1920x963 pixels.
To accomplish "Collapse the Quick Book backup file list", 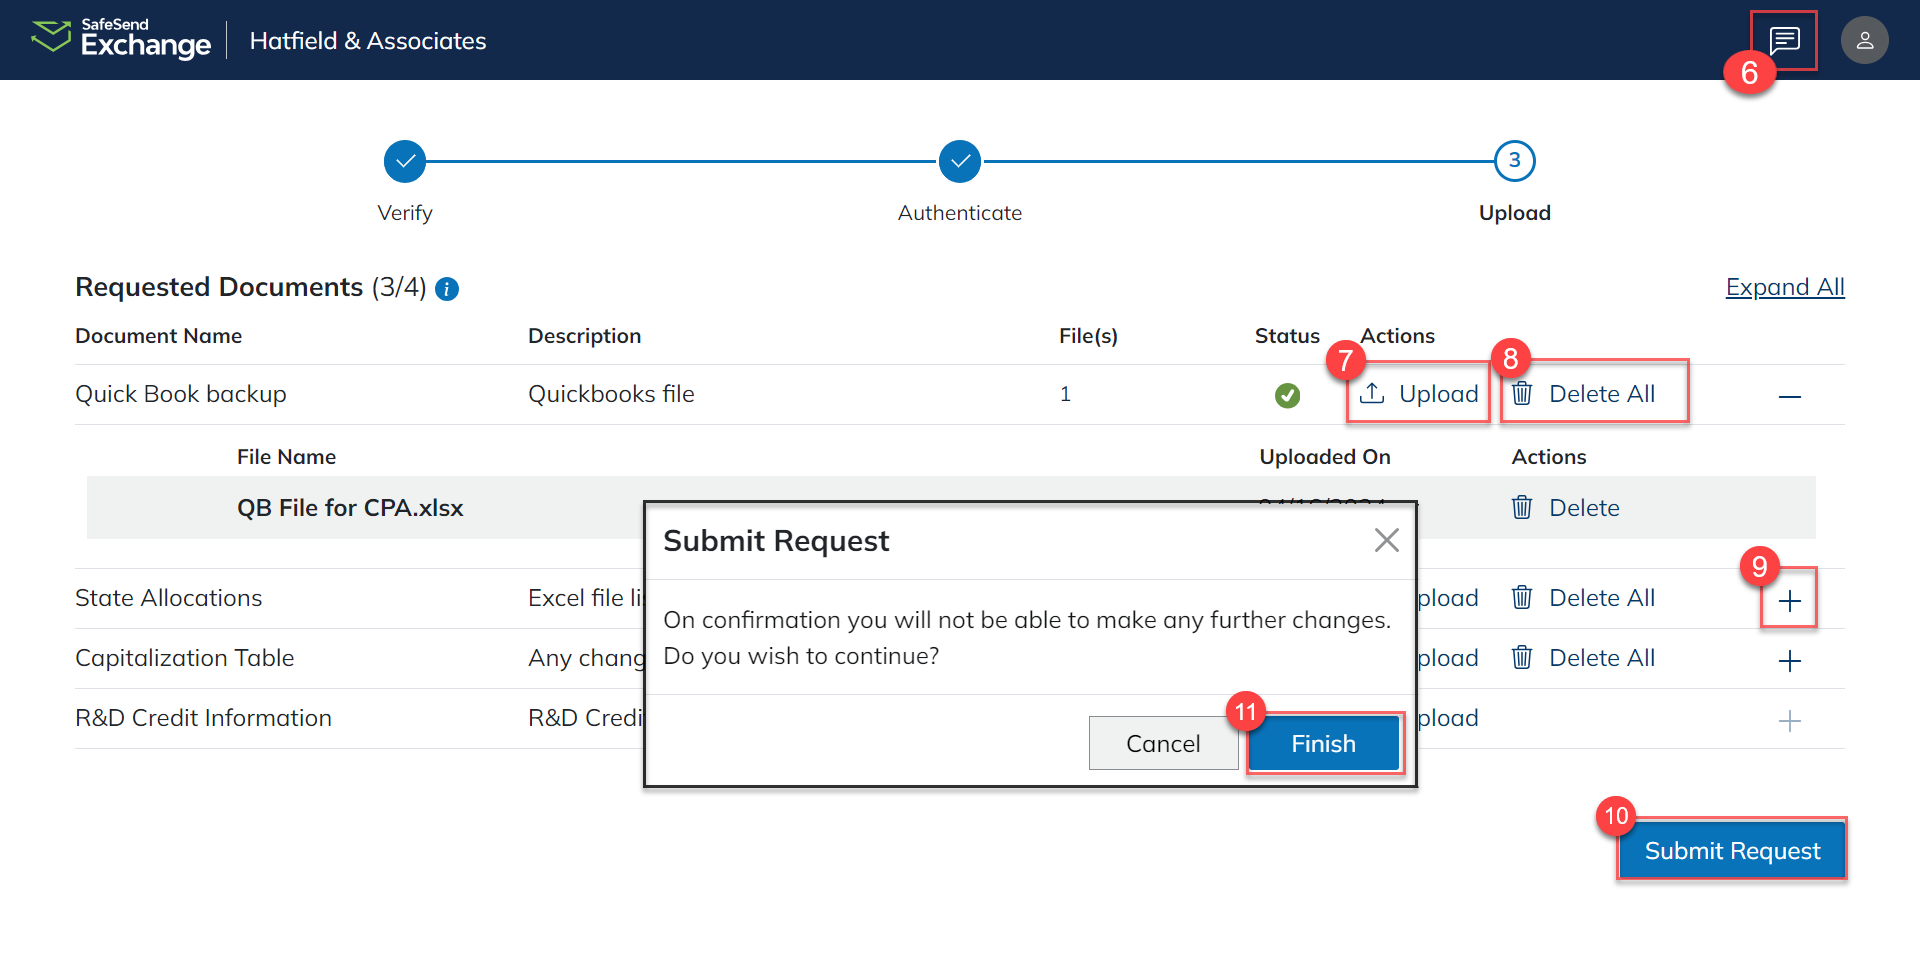I will [1789, 395].
